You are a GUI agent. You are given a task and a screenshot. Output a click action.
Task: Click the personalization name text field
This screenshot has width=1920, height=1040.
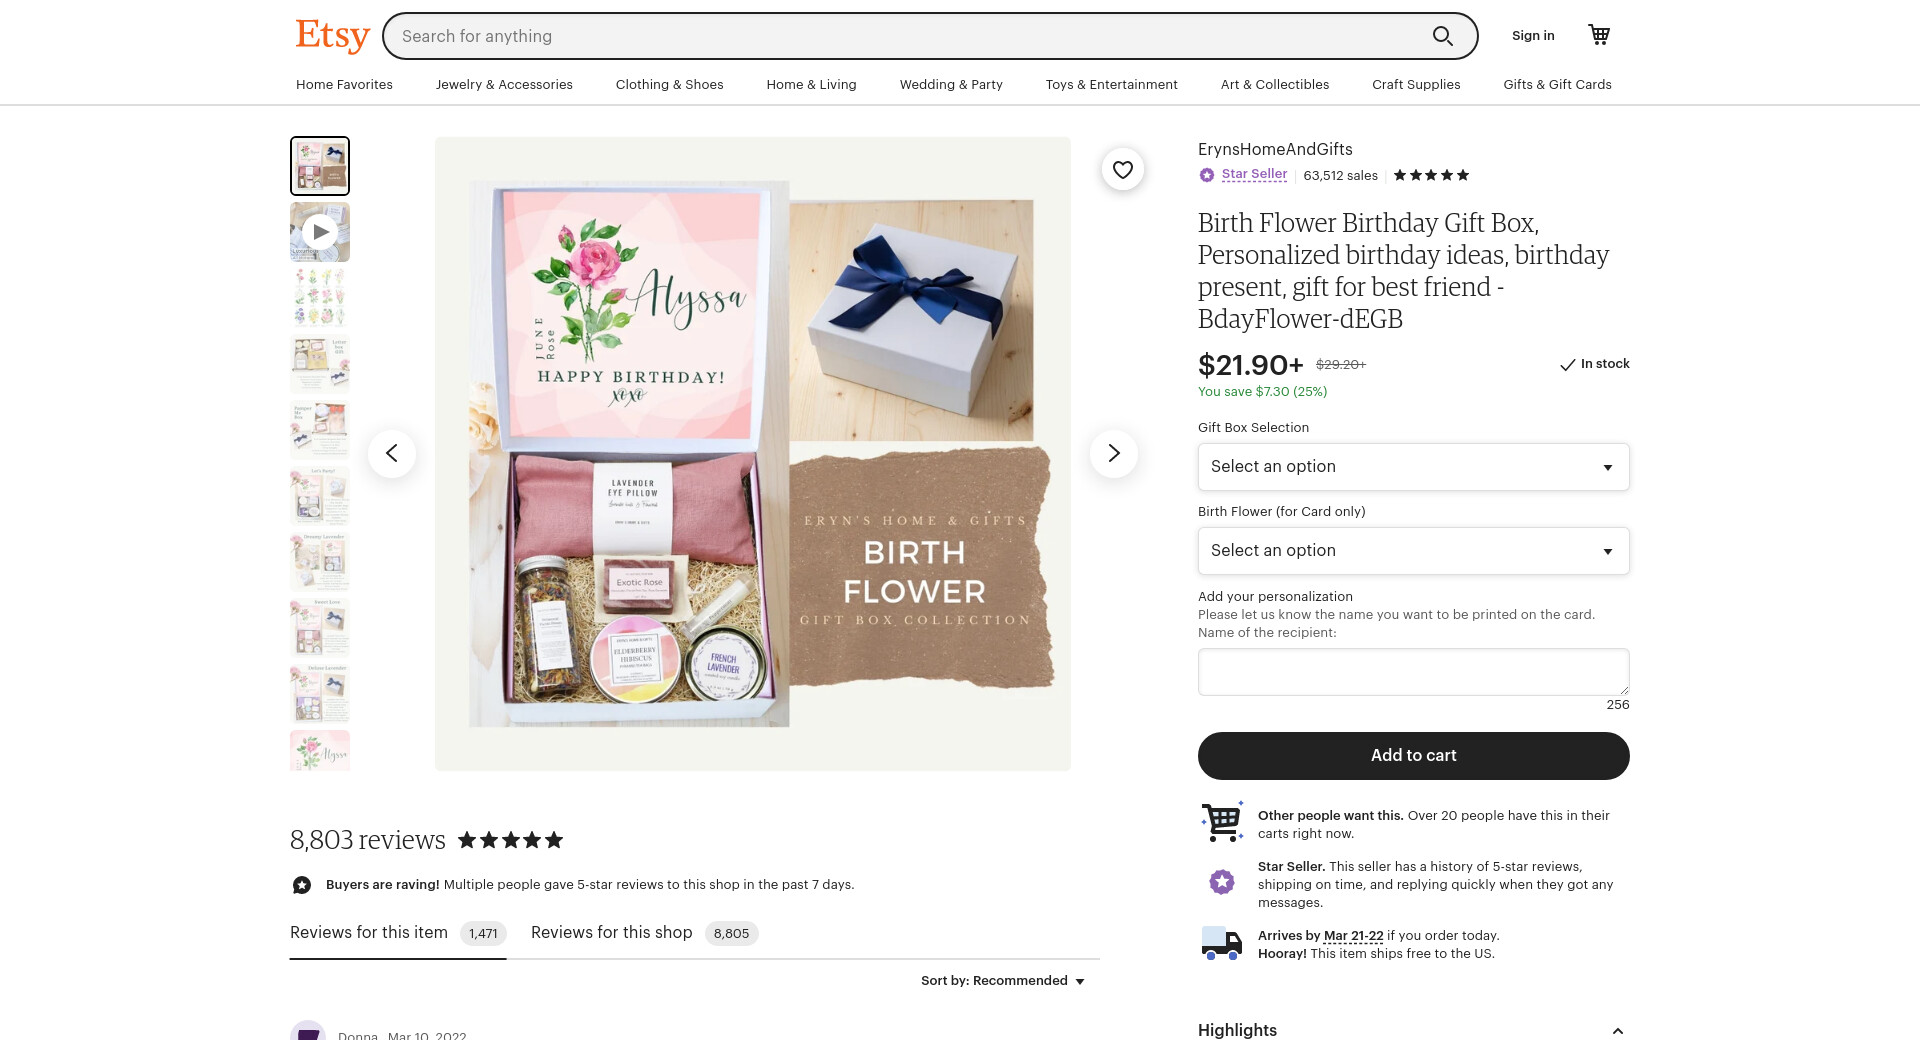pyautogui.click(x=1414, y=672)
